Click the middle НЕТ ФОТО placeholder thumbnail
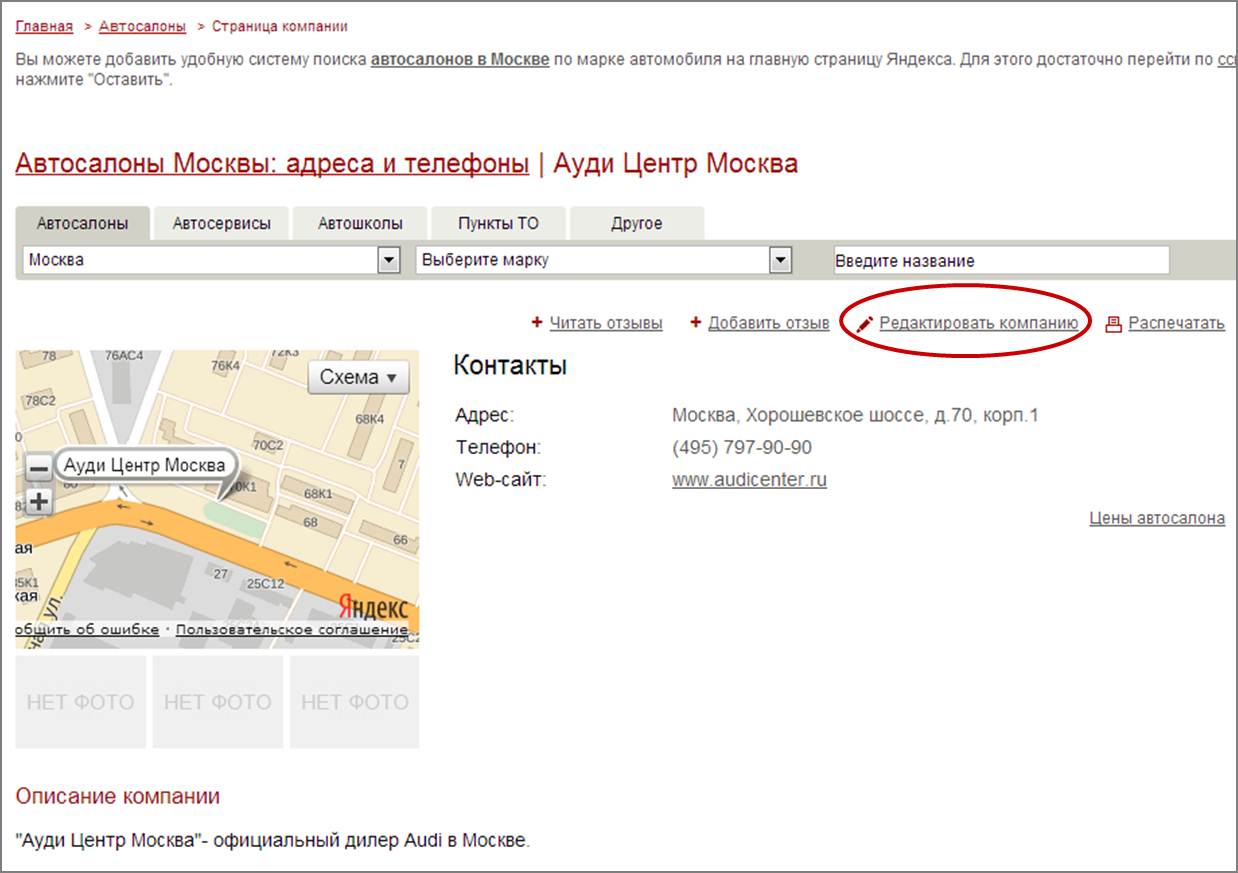 [218, 702]
